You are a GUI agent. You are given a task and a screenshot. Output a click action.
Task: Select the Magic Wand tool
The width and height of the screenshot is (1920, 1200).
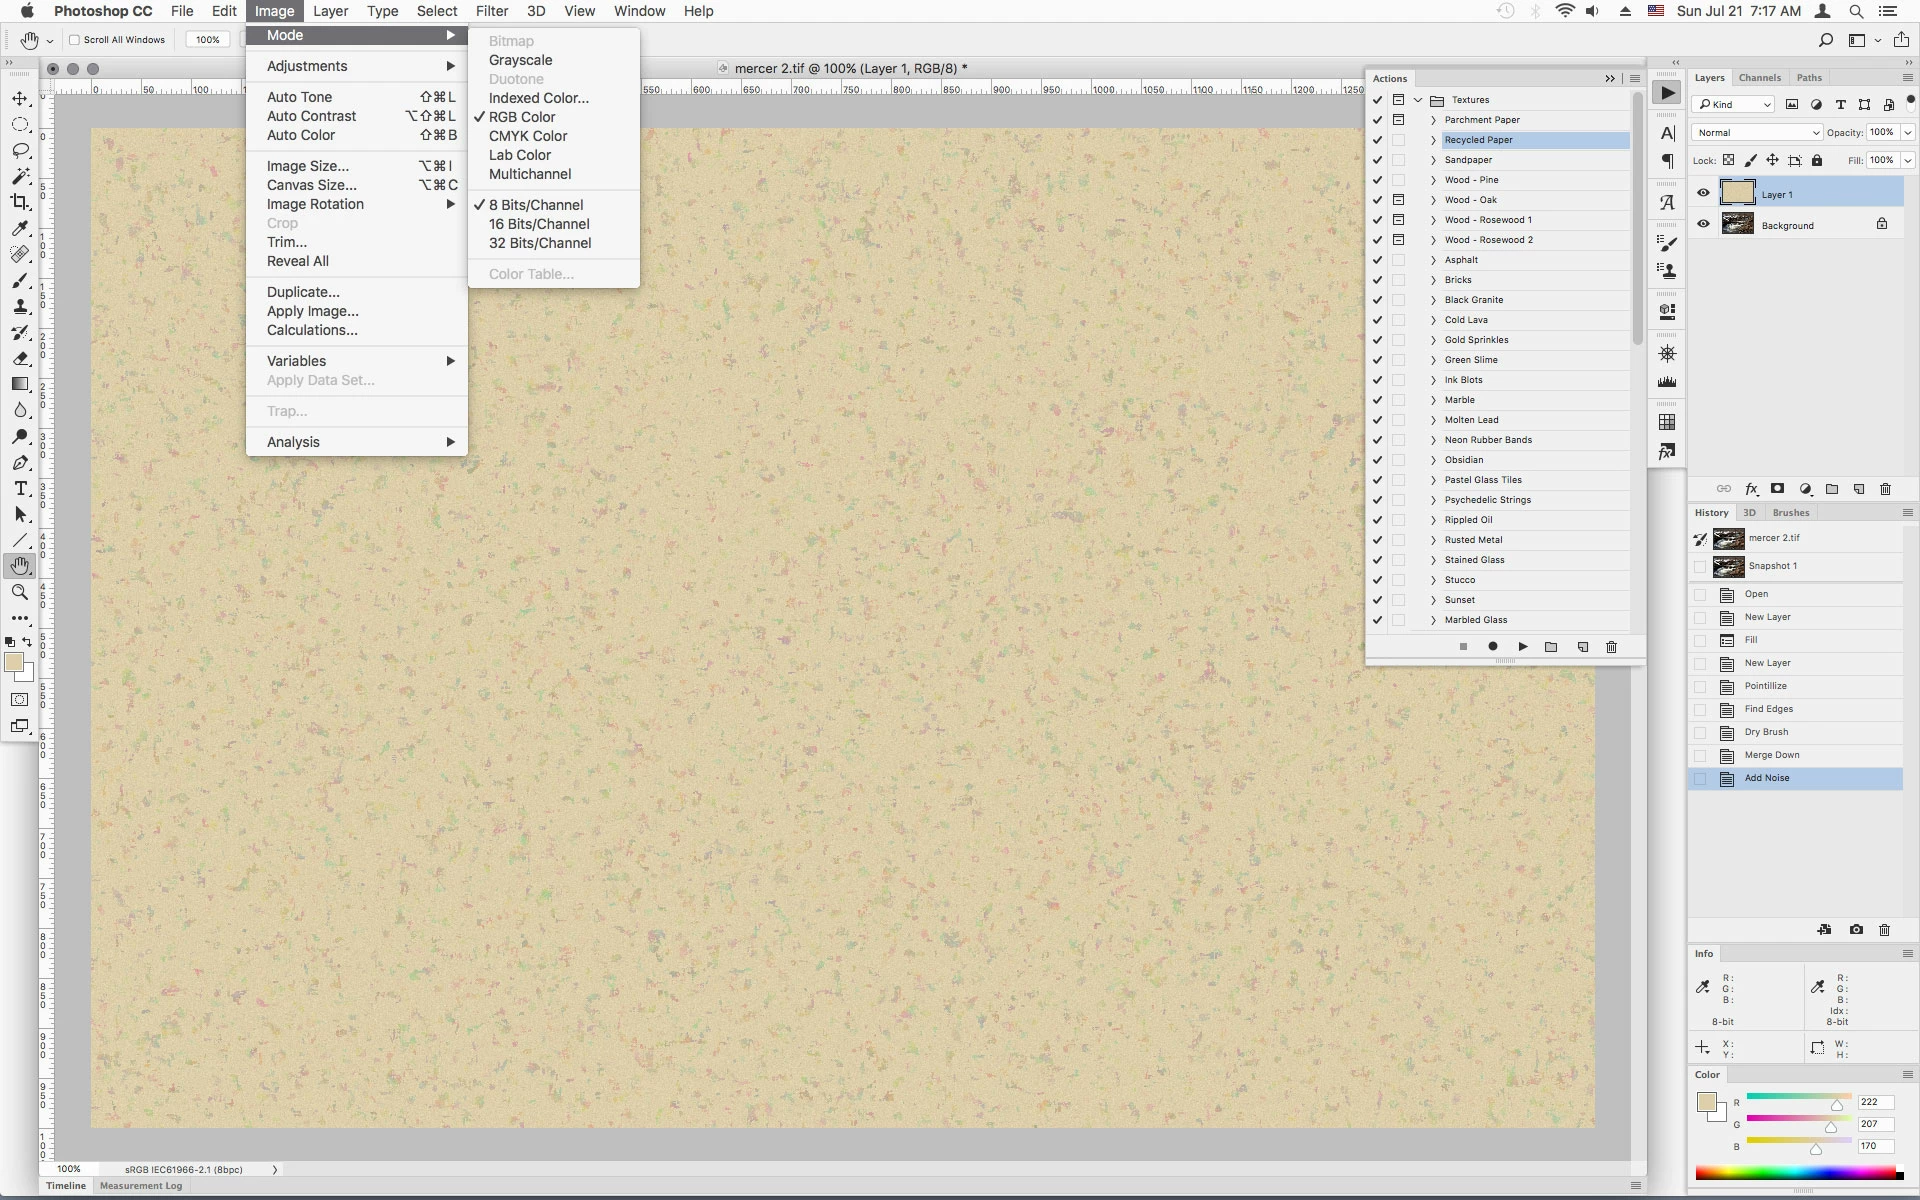(20, 176)
